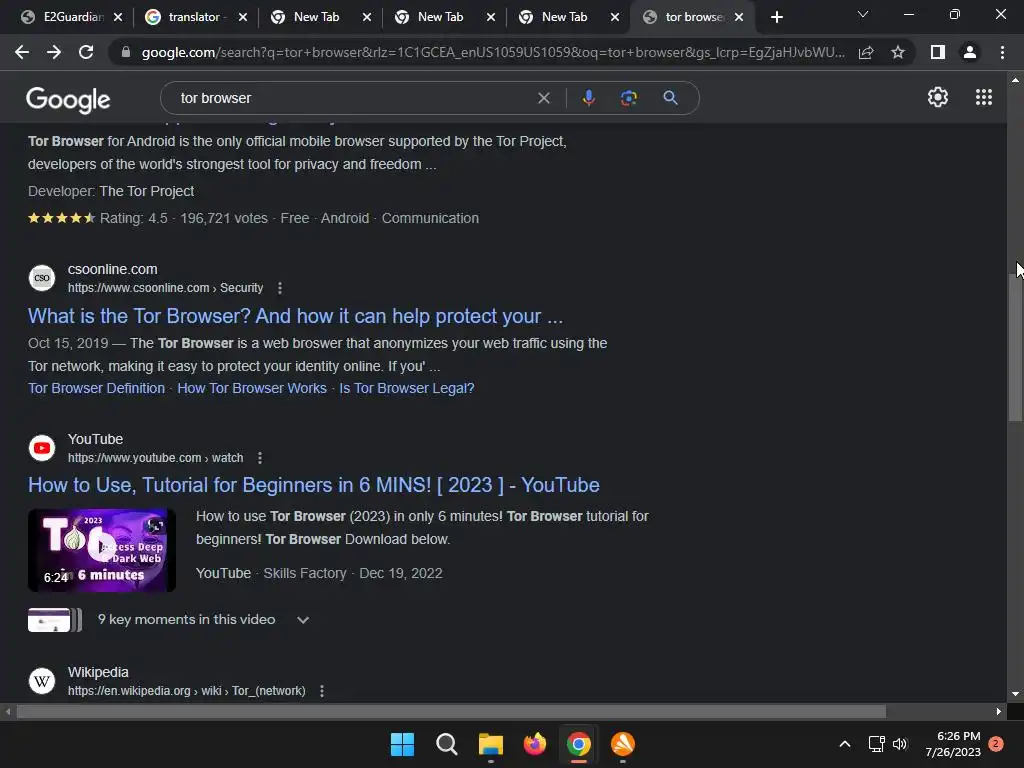Open 'What is the Tor Browser?' result
The height and width of the screenshot is (768, 1024).
[x=295, y=316]
